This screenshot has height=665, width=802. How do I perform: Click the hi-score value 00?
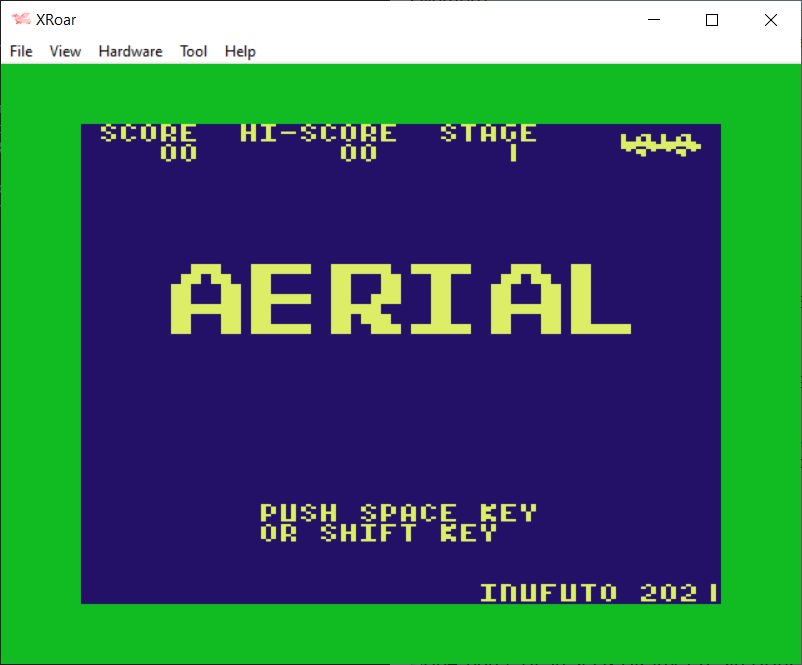pos(358,153)
